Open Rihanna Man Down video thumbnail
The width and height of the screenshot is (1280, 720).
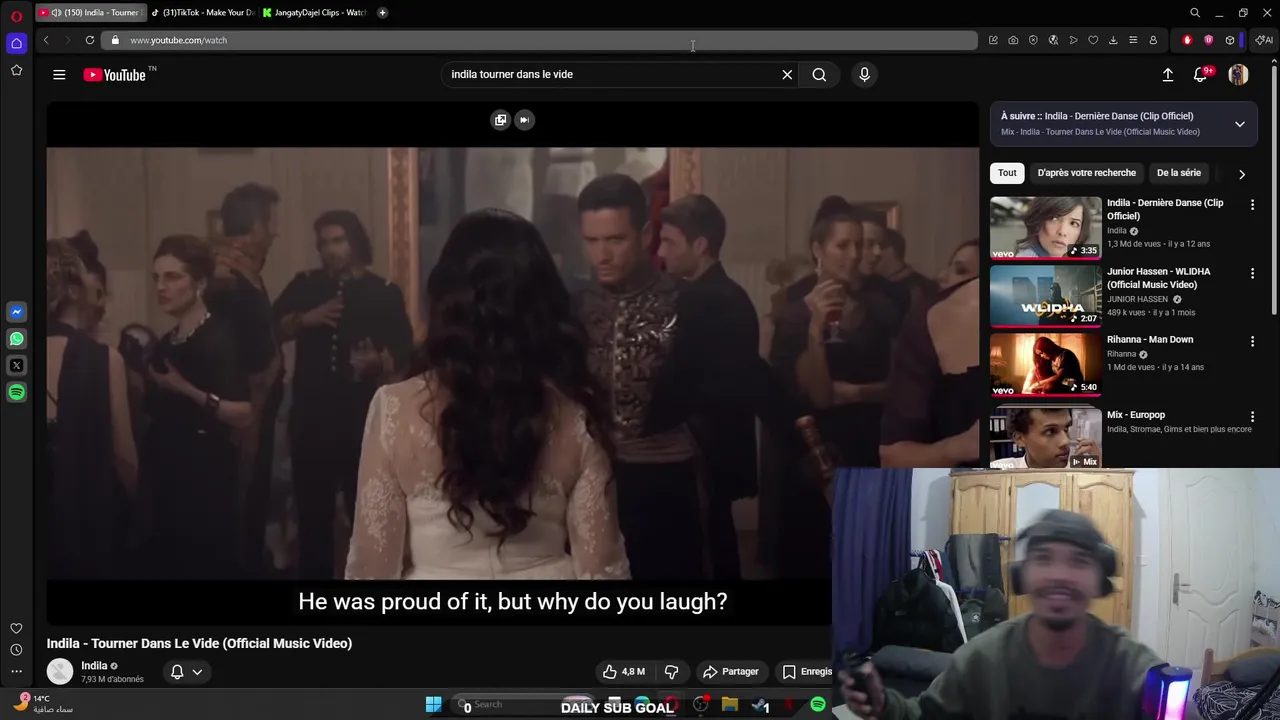pyautogui.click(x=1045, y=364)
